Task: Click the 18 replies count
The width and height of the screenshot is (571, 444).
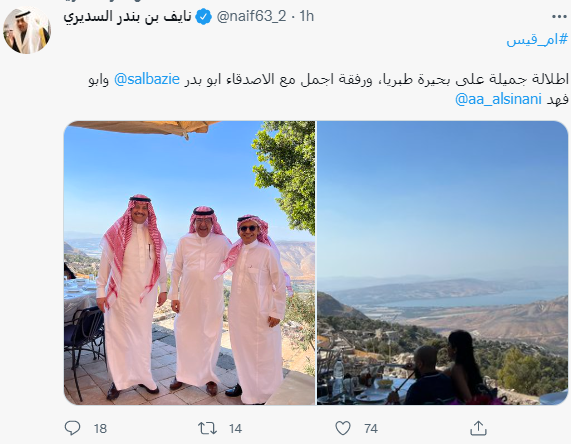Action: tap(100, 429)
